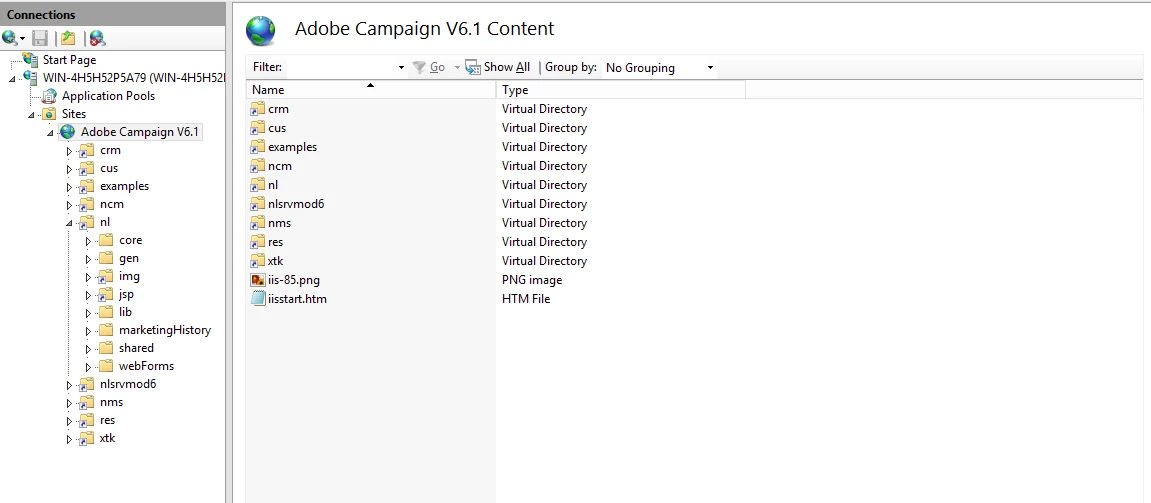Open the dropdown arrow next to Go
The image size is (1151, 503).
pyautogui.click(x=457, y=68)
